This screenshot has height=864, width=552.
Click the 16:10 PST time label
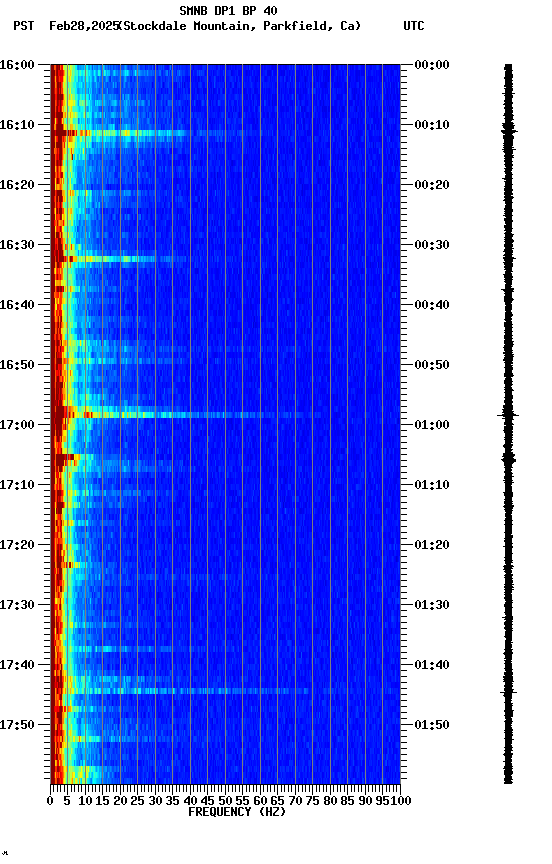click(x=17, y=125)
